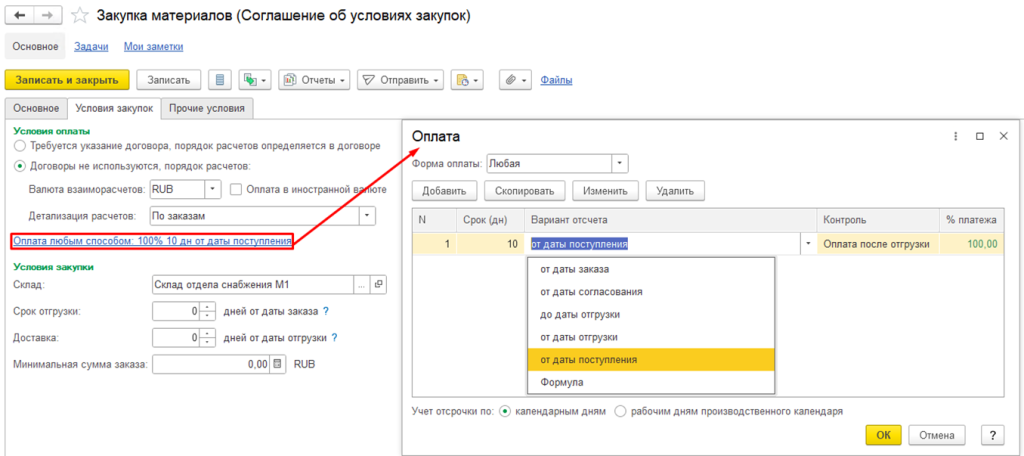The image size is (1024, 456).
Task: Click the Срок (дн) cell value 10
Action: (x=490, y=244)
